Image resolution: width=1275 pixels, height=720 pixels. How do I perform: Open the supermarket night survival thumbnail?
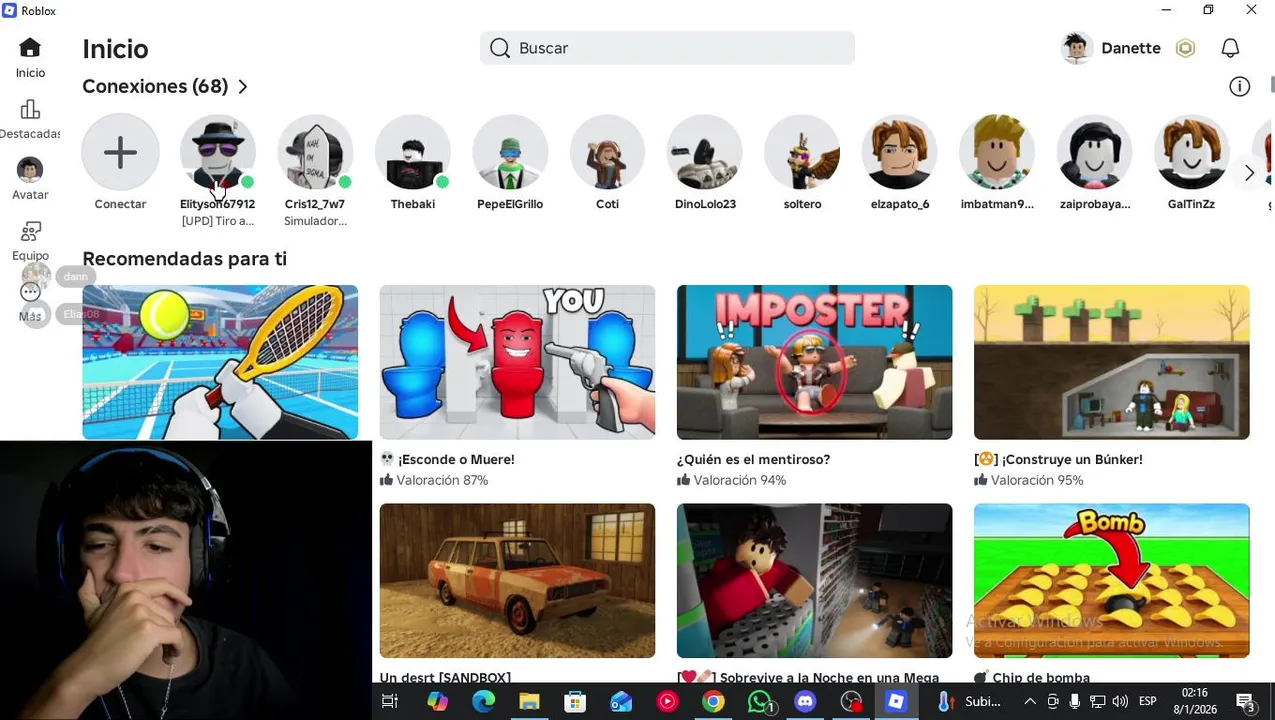pos(814,580)
